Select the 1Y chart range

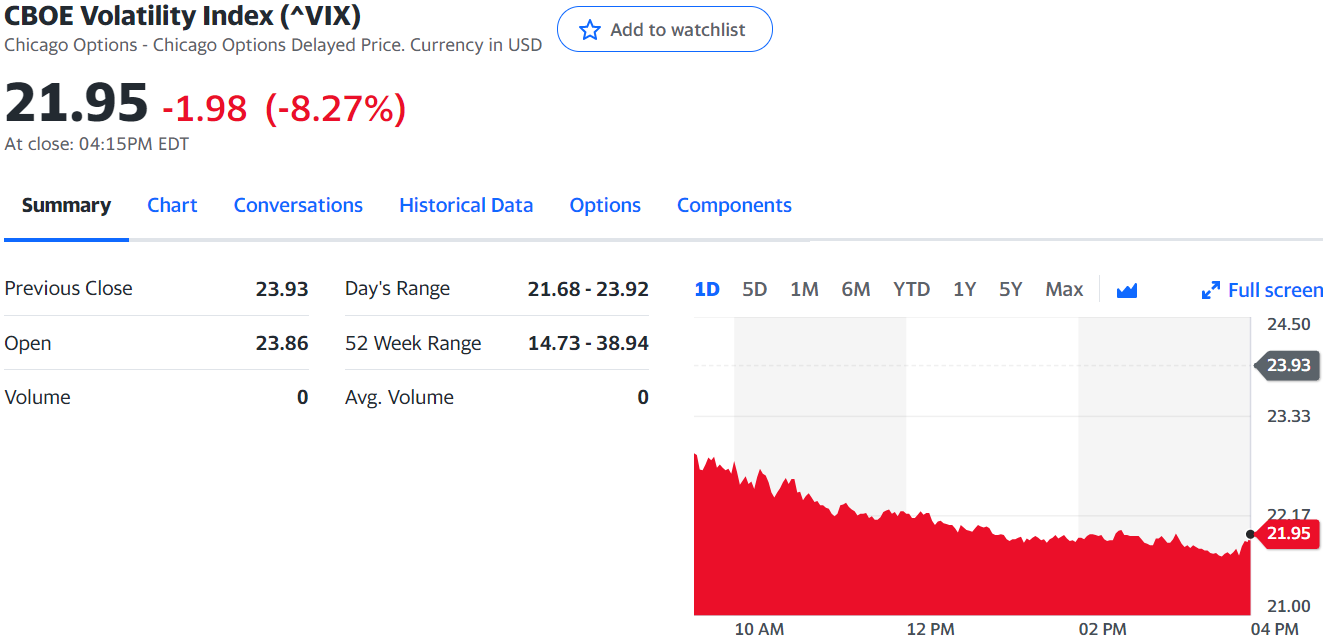point(964,289)
